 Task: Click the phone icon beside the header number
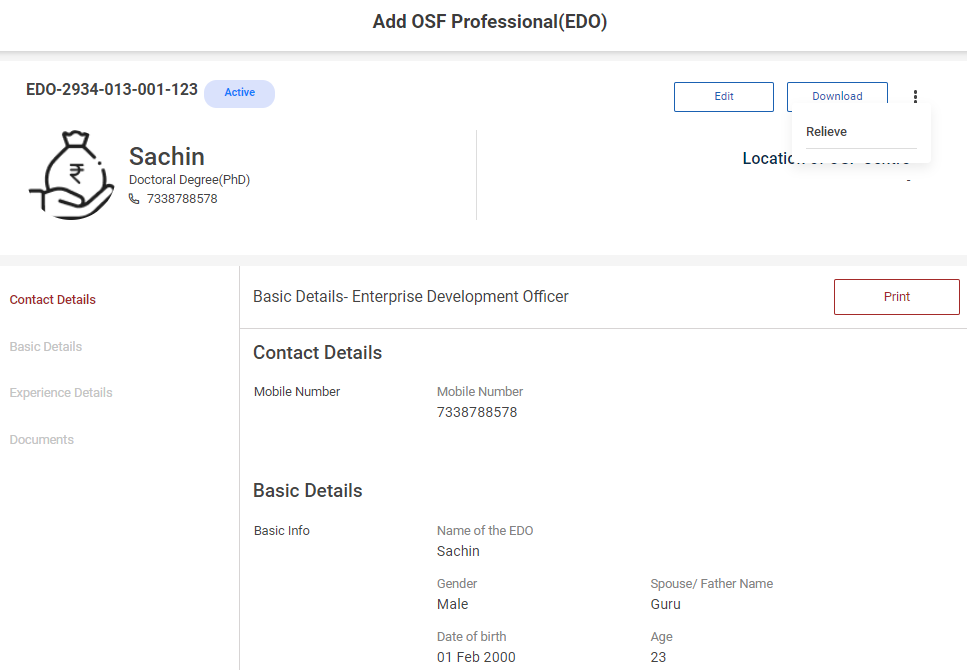135,199
